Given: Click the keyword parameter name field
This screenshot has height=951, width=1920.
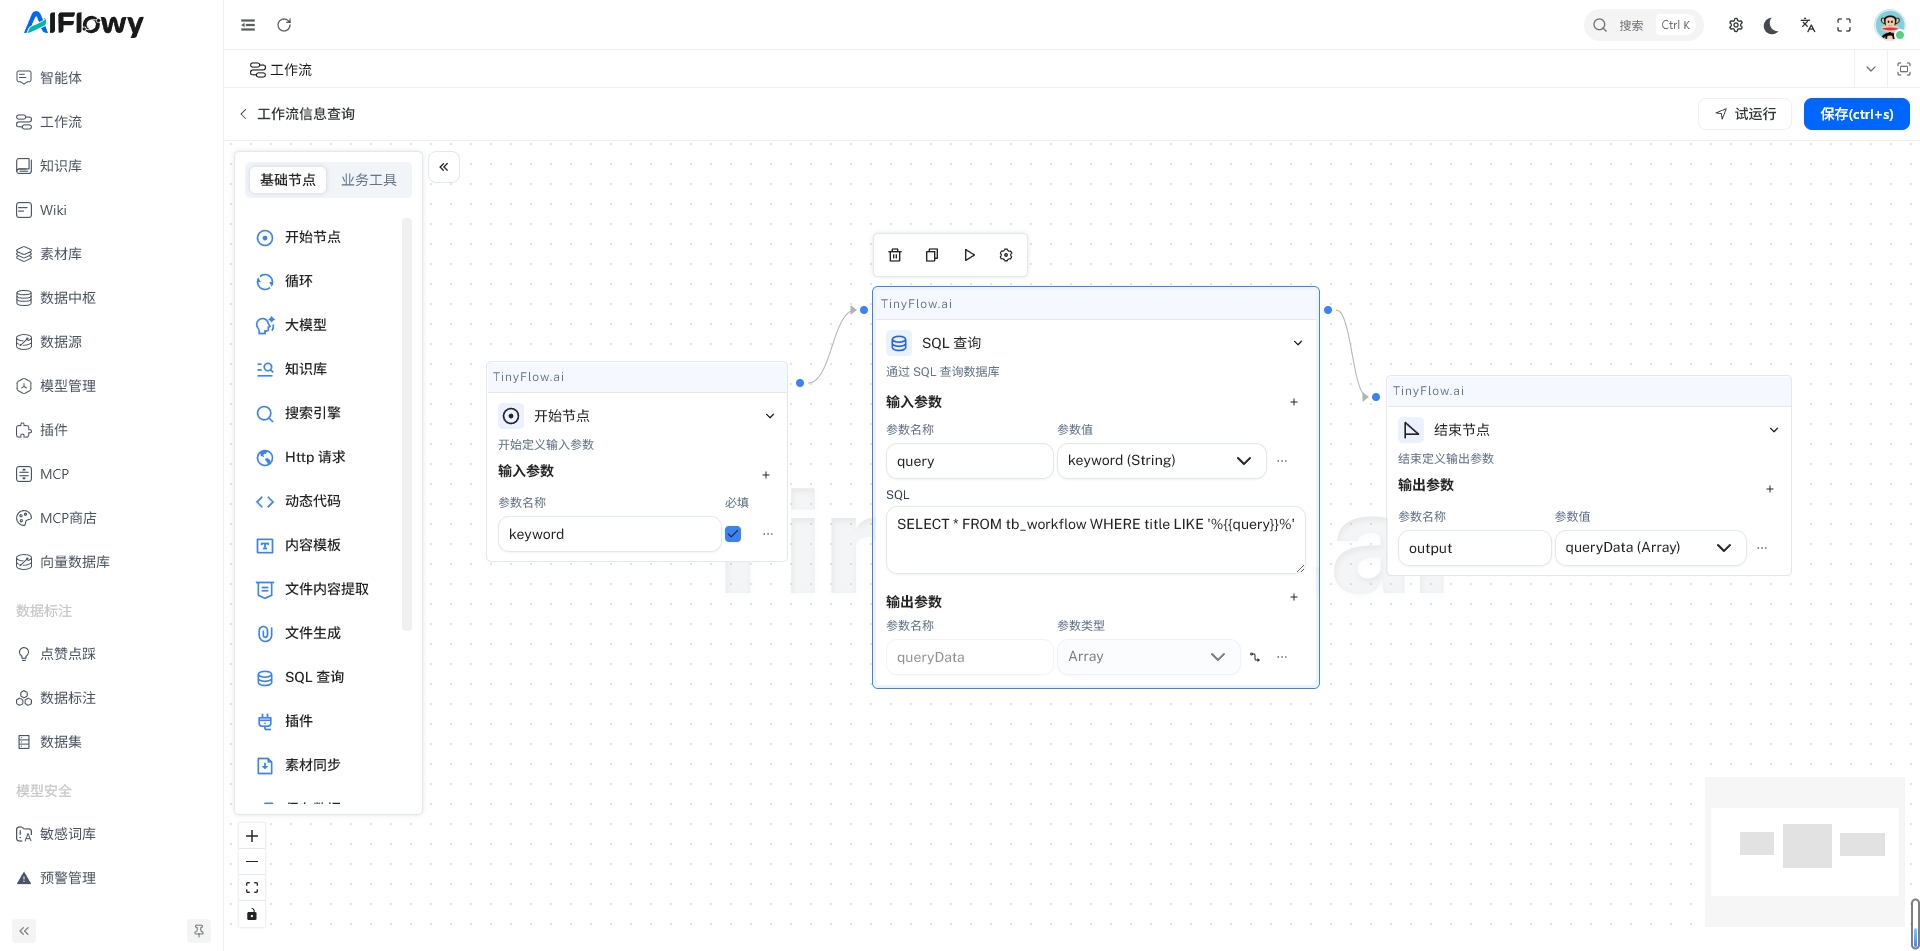Looking at the screenshot, I should pyautogui.click(x=609, y=534).
